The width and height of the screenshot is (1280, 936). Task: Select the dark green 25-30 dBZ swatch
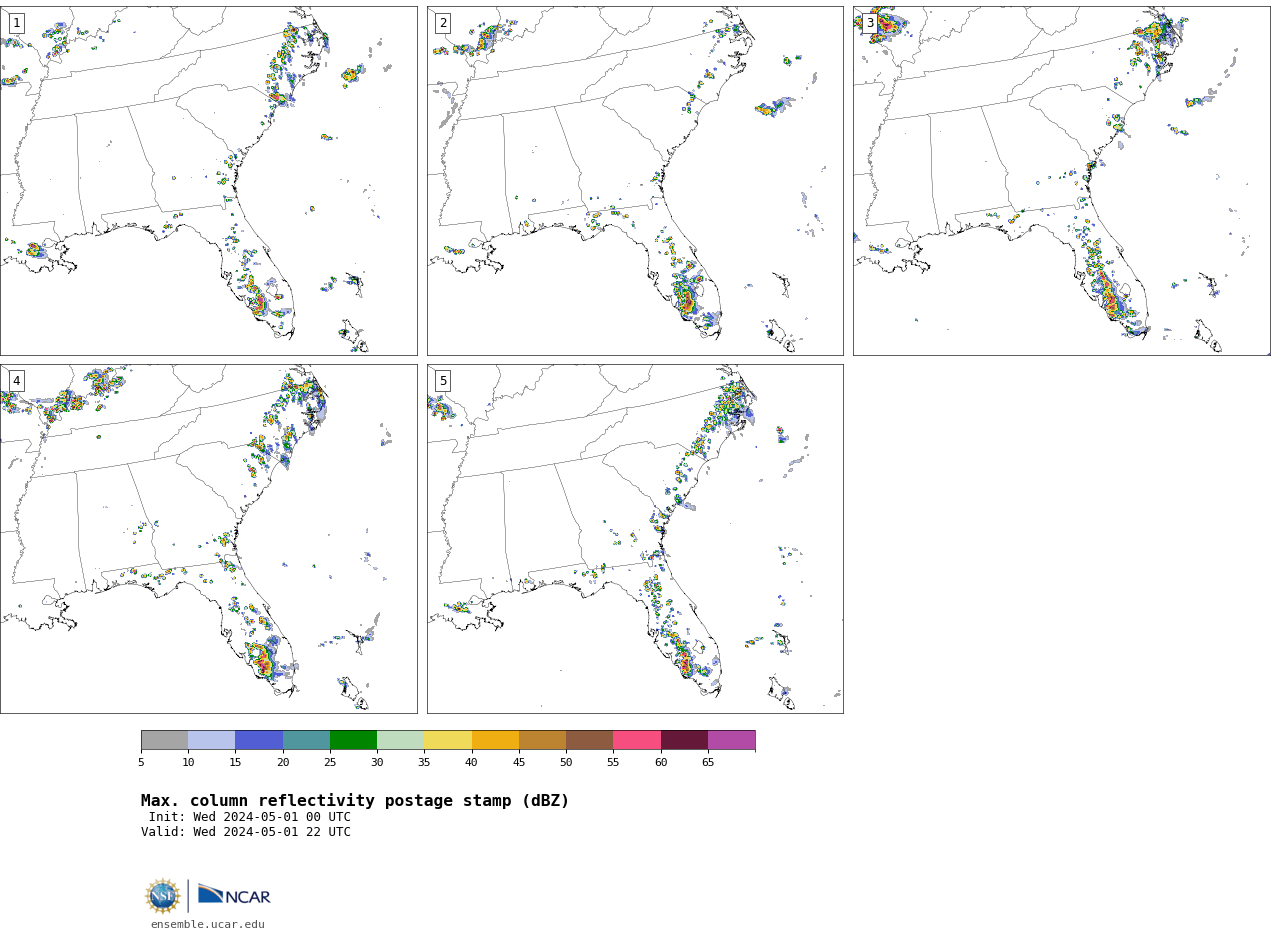coord(353,740)
